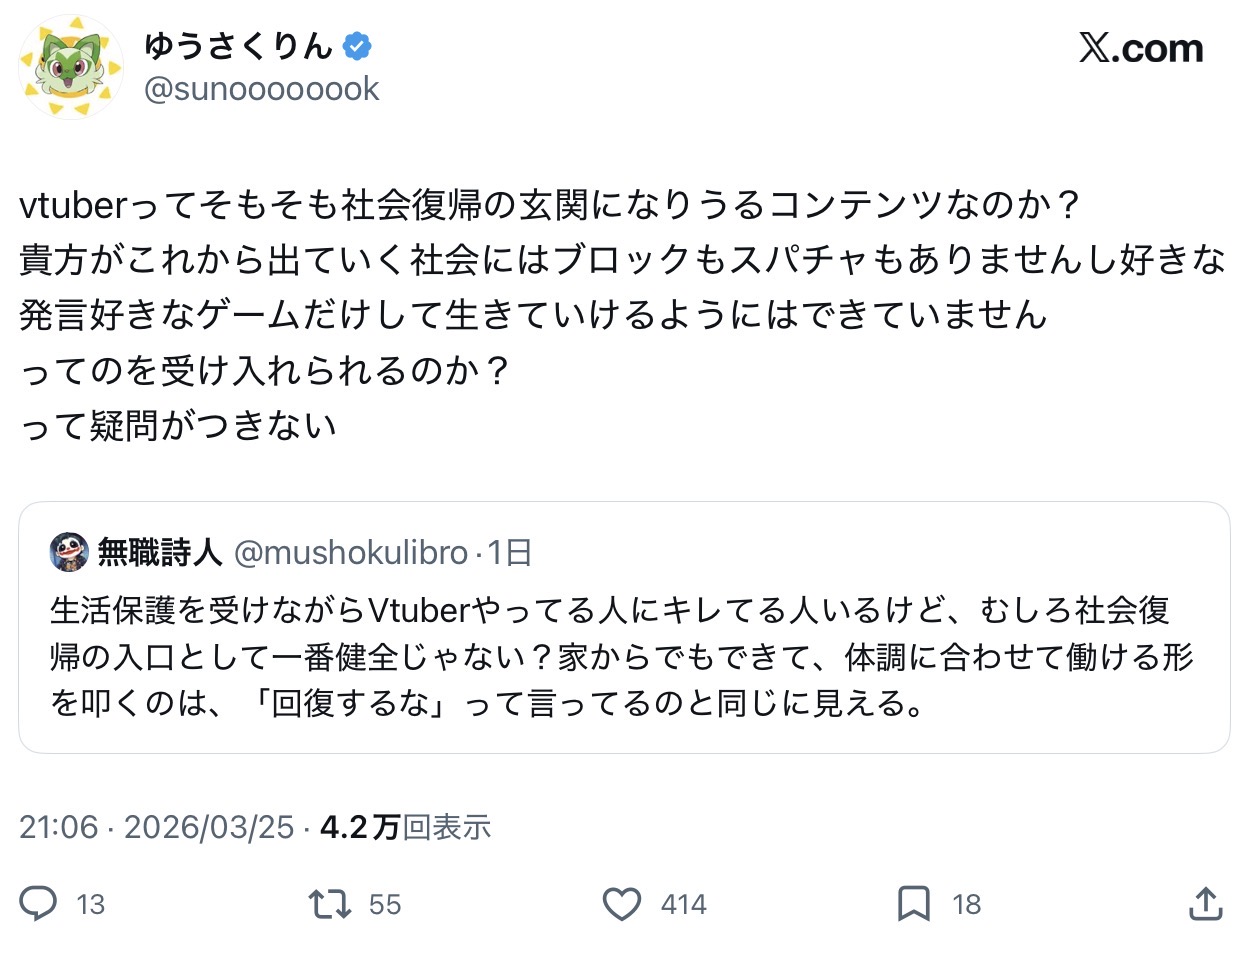Open the quoted post text about 生活保護
Image resolution: width=1249 pixels, height=973 pixels.
tap(620, 656)
